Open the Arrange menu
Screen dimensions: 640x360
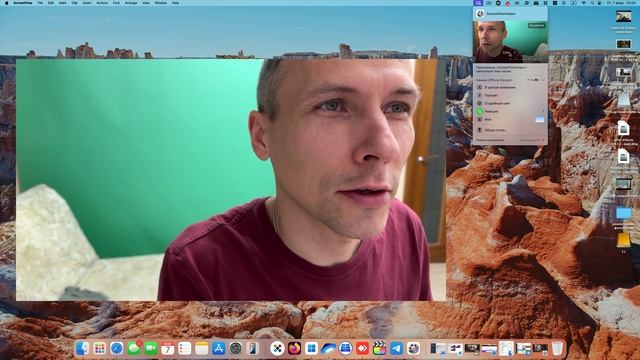tap(131, 3)
